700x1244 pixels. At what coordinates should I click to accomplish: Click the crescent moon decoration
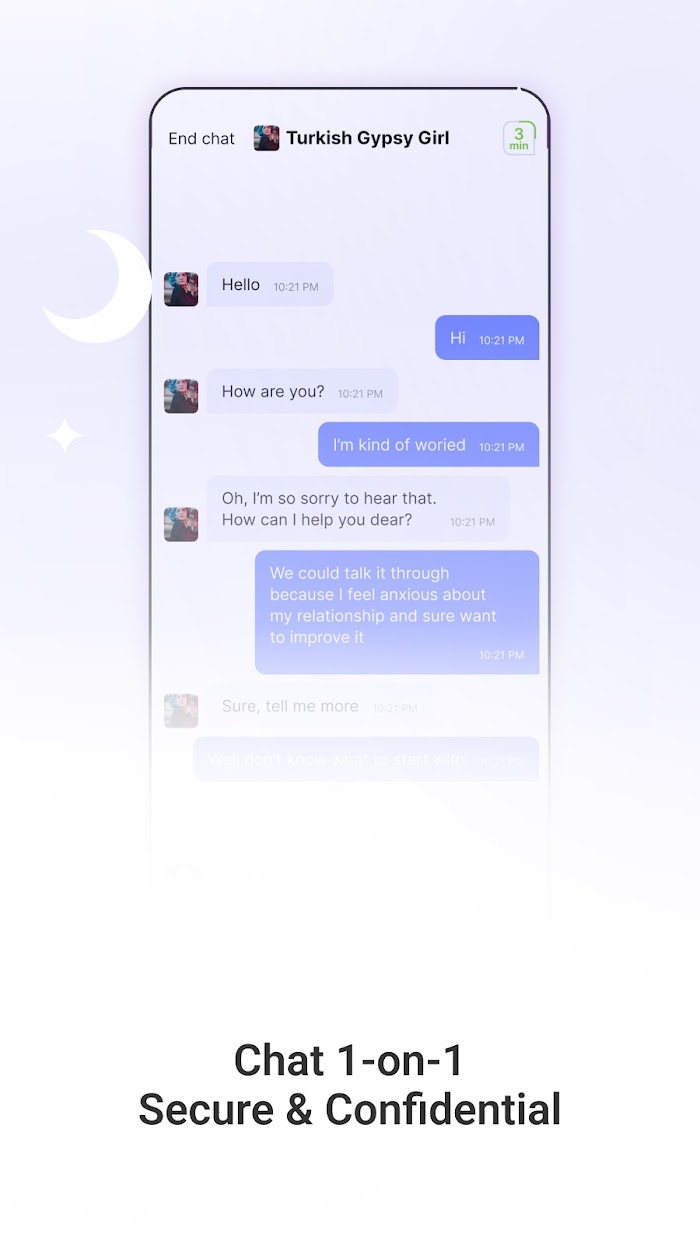(x=96, y=287)
